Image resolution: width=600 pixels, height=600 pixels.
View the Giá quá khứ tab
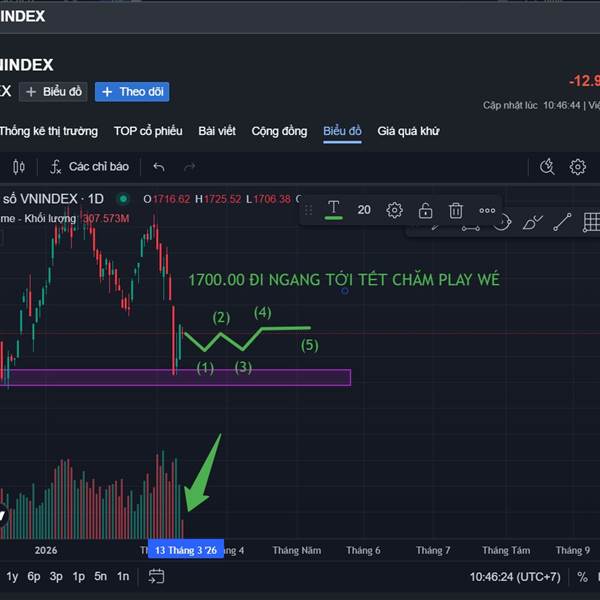408,131
